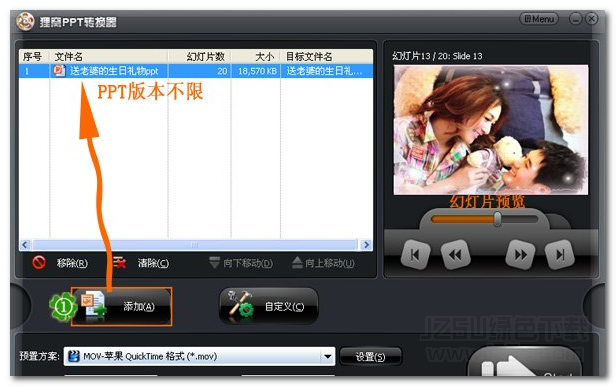The image size is (616, 387).
Task: Click the red 移除(R) remove icon
Action: pyautogui.click(x=39, y=262)
